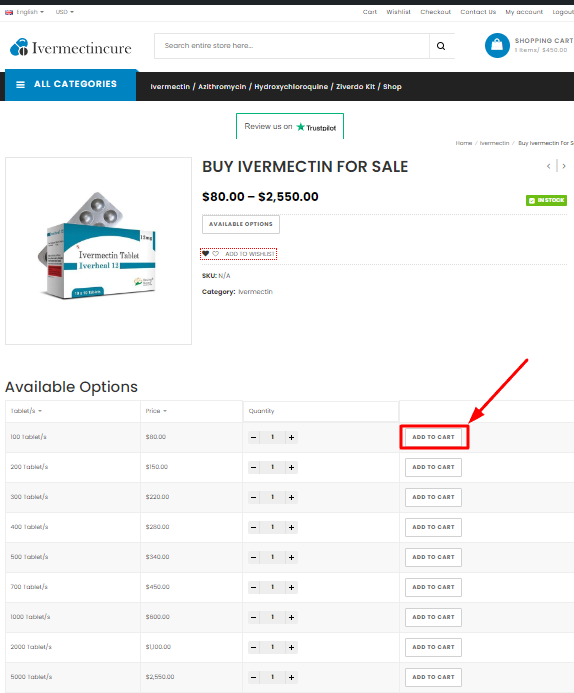574x693 pixels.
Task: Select Ziverdo Kit in navigation bar
Action: (x=355, y=87)
